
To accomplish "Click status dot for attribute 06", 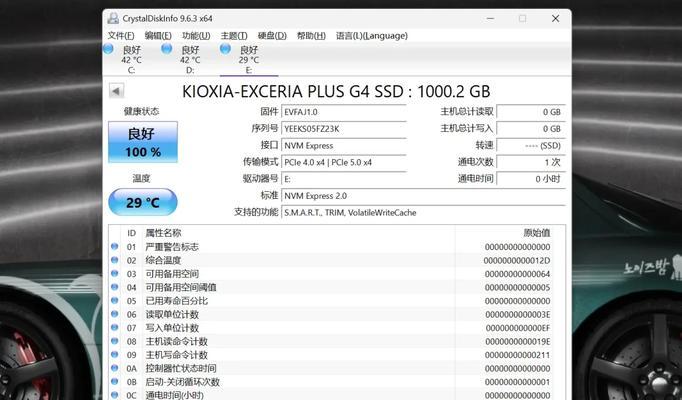I will click(114, 314).
